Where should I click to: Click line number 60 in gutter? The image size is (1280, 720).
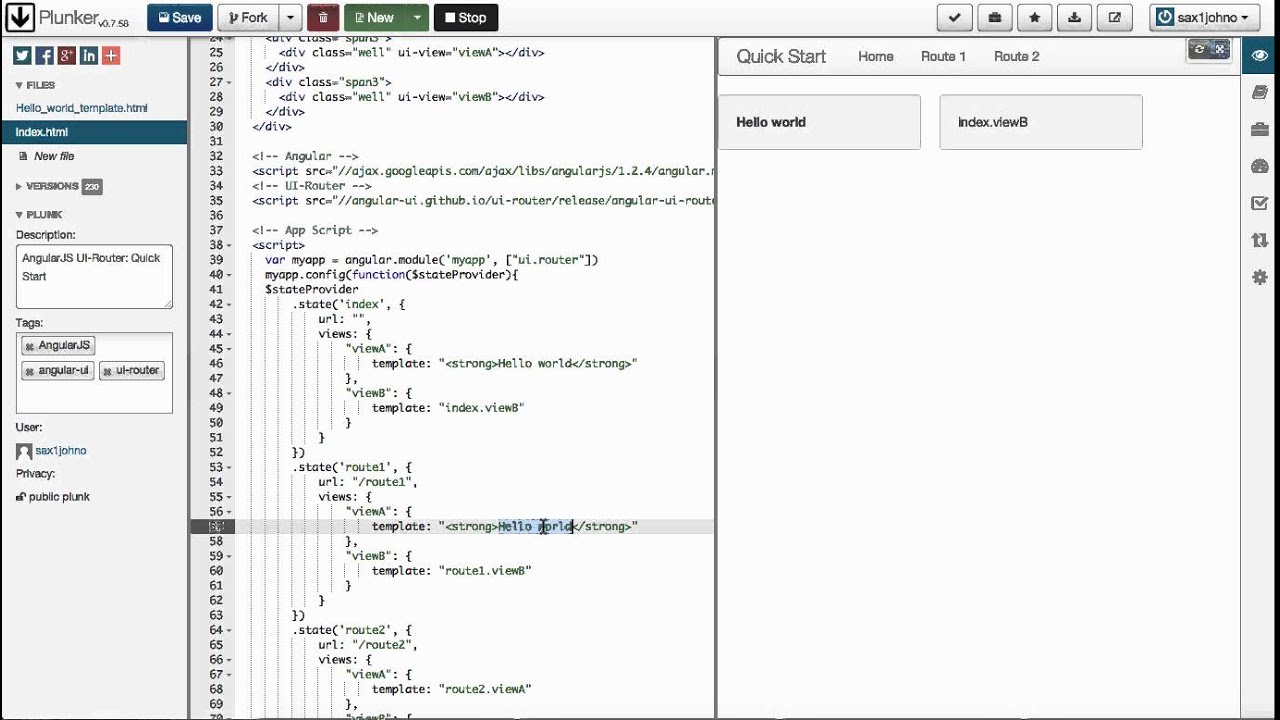tap(216, 571)
